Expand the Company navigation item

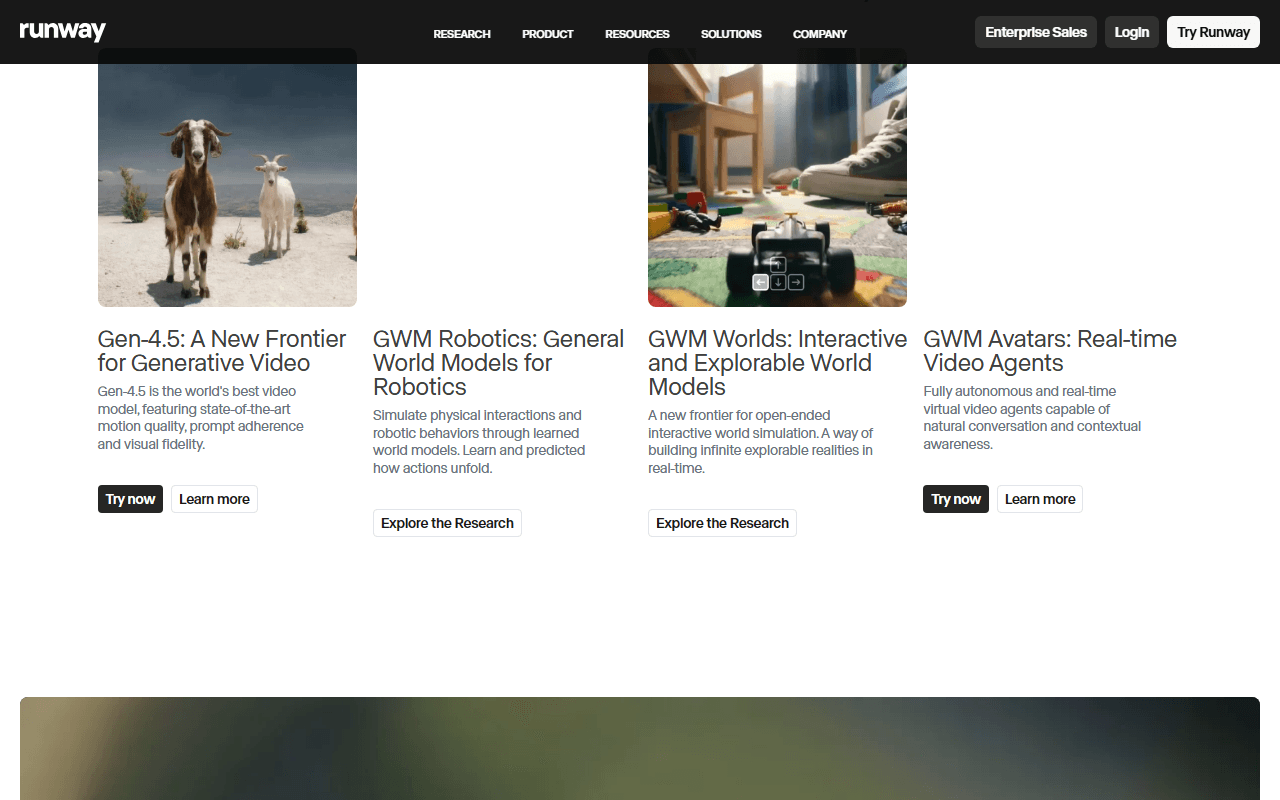(820, 34)
